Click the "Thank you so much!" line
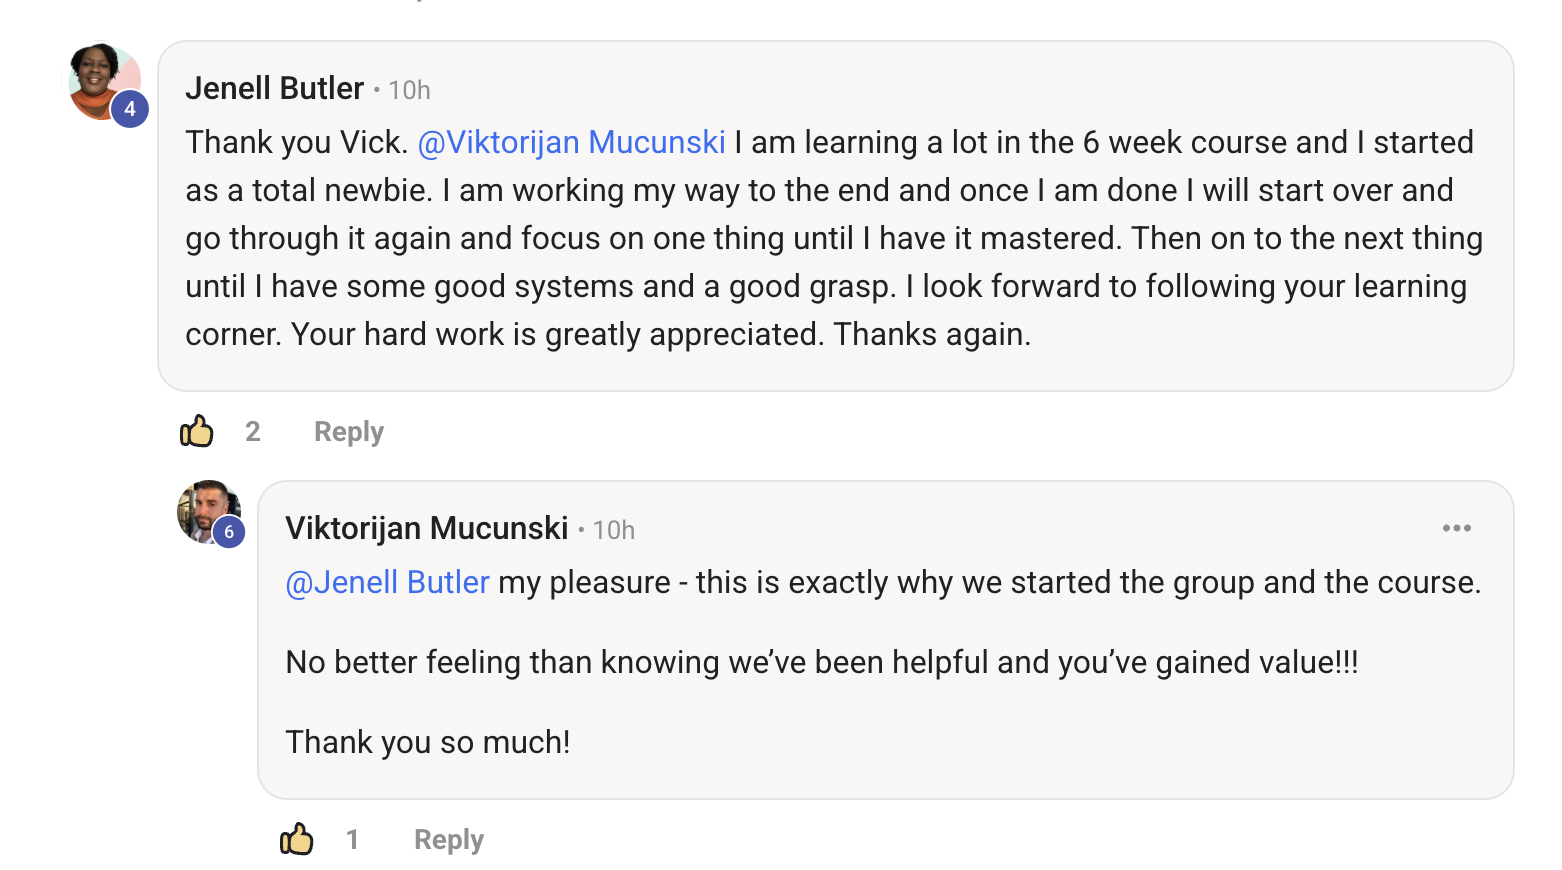The width and height of the screenshot is (1562, 870). pyautogui.click(x=428, y=742)
